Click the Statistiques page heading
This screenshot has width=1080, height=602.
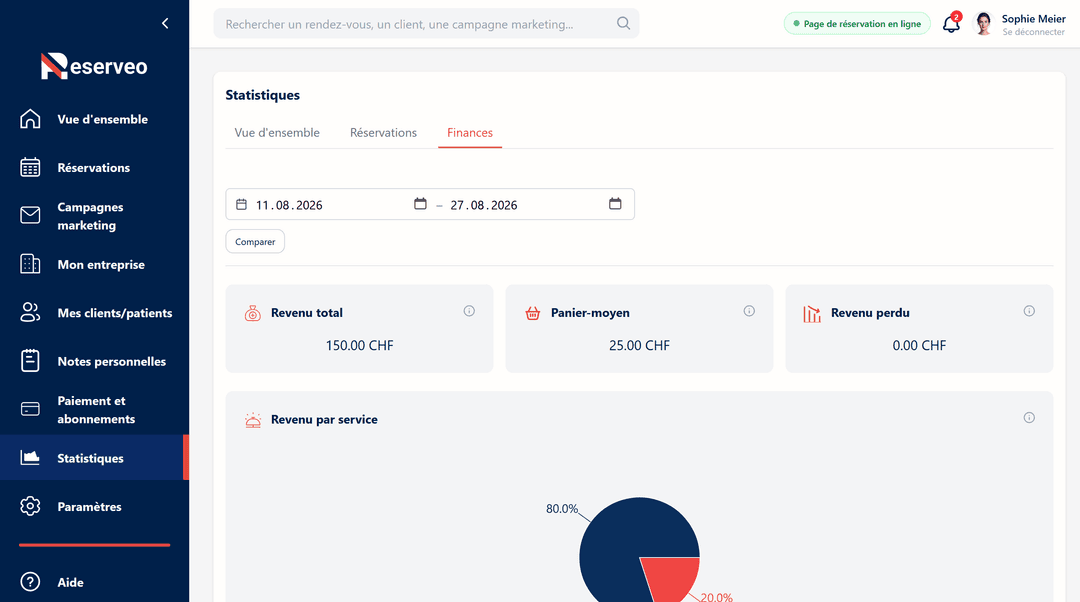coord(262,95)
